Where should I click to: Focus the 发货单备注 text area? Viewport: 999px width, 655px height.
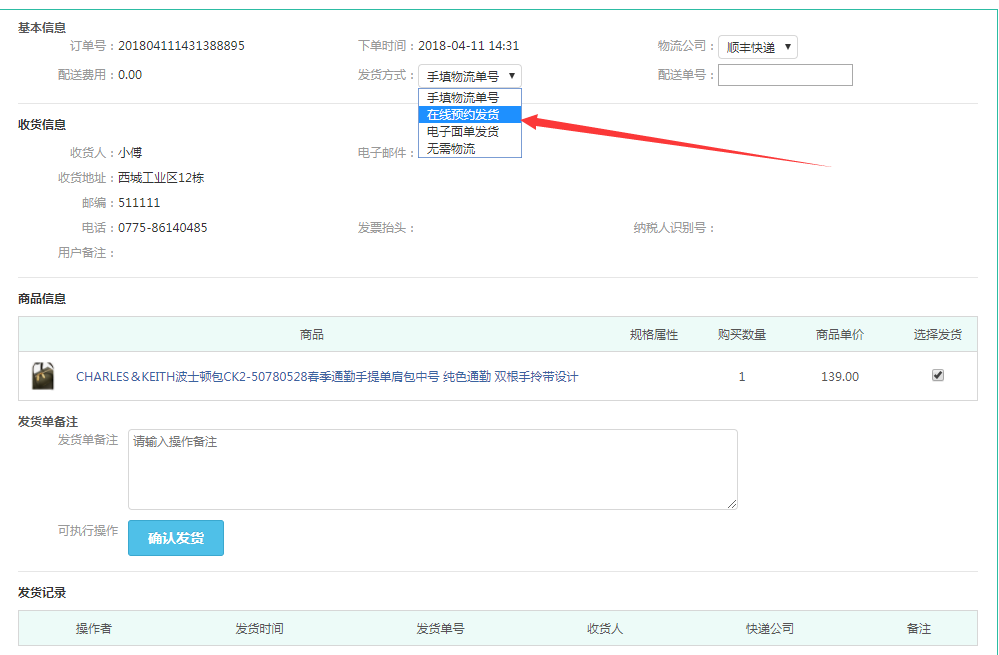[432, 469]
